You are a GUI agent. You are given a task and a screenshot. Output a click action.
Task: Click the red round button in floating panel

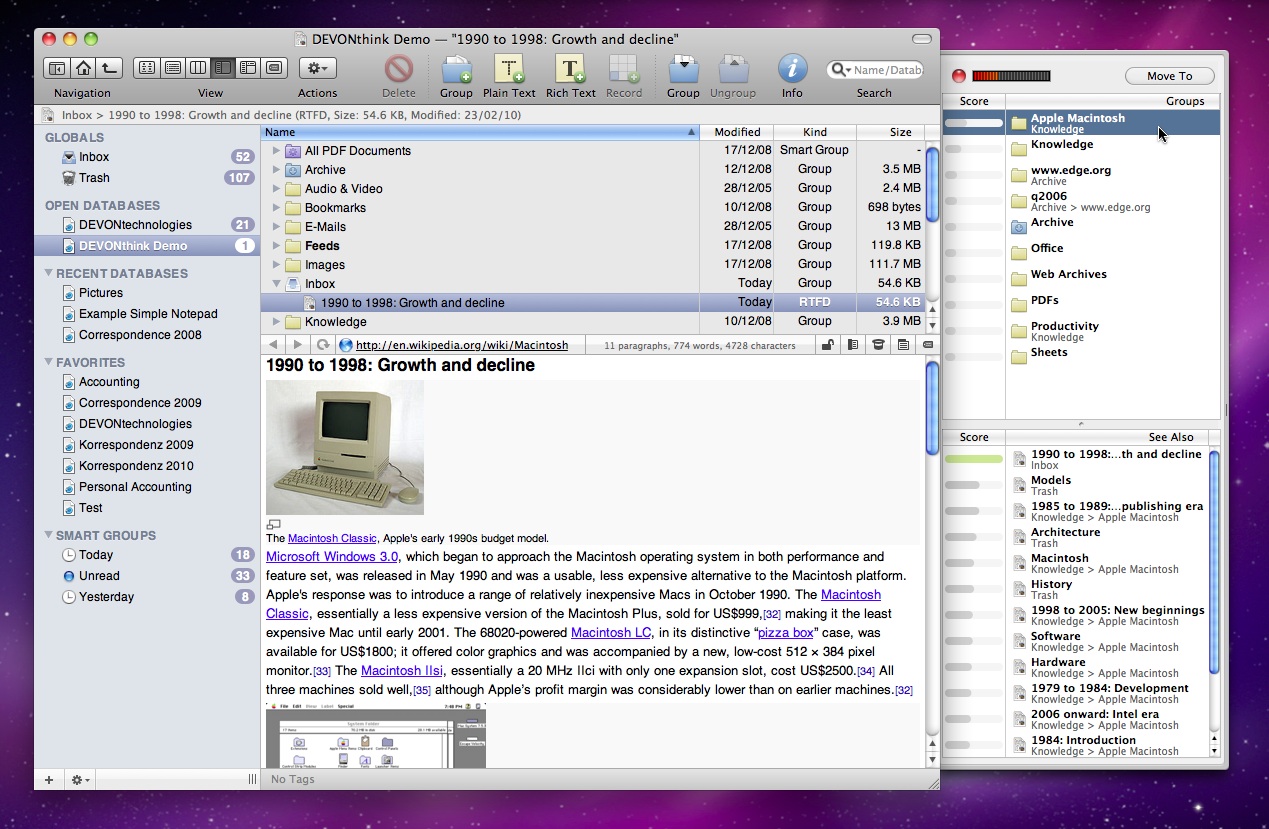tap(958, 76)
